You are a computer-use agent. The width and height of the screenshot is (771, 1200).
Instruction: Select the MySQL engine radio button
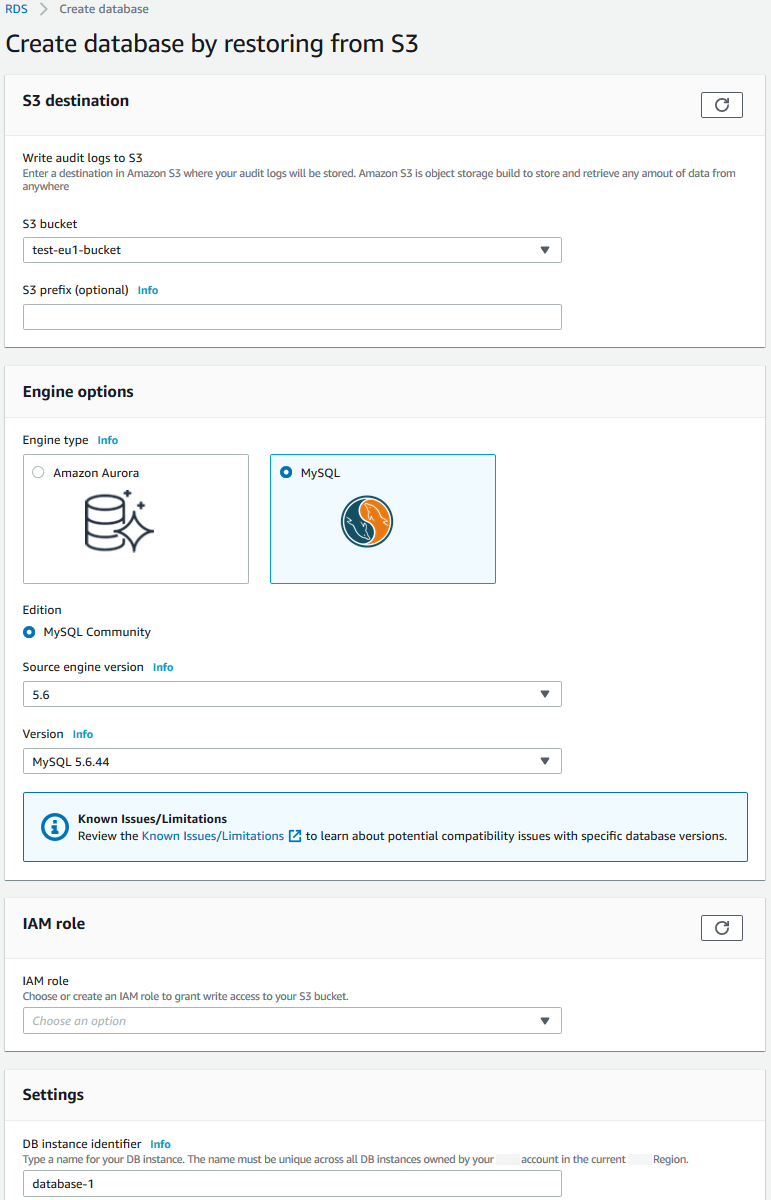(x=287, y=473)
